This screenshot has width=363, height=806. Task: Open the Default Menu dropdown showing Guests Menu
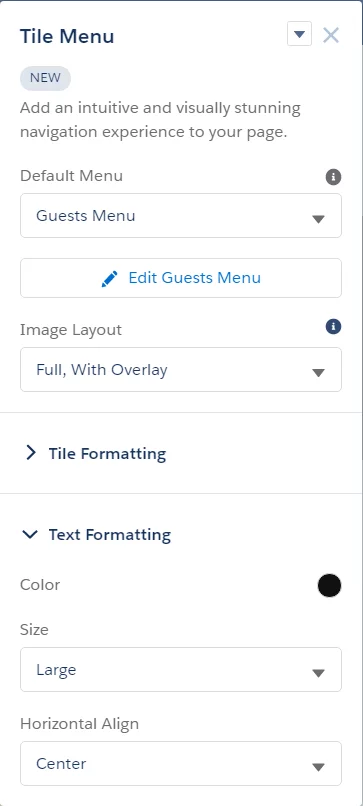point(181,215)
